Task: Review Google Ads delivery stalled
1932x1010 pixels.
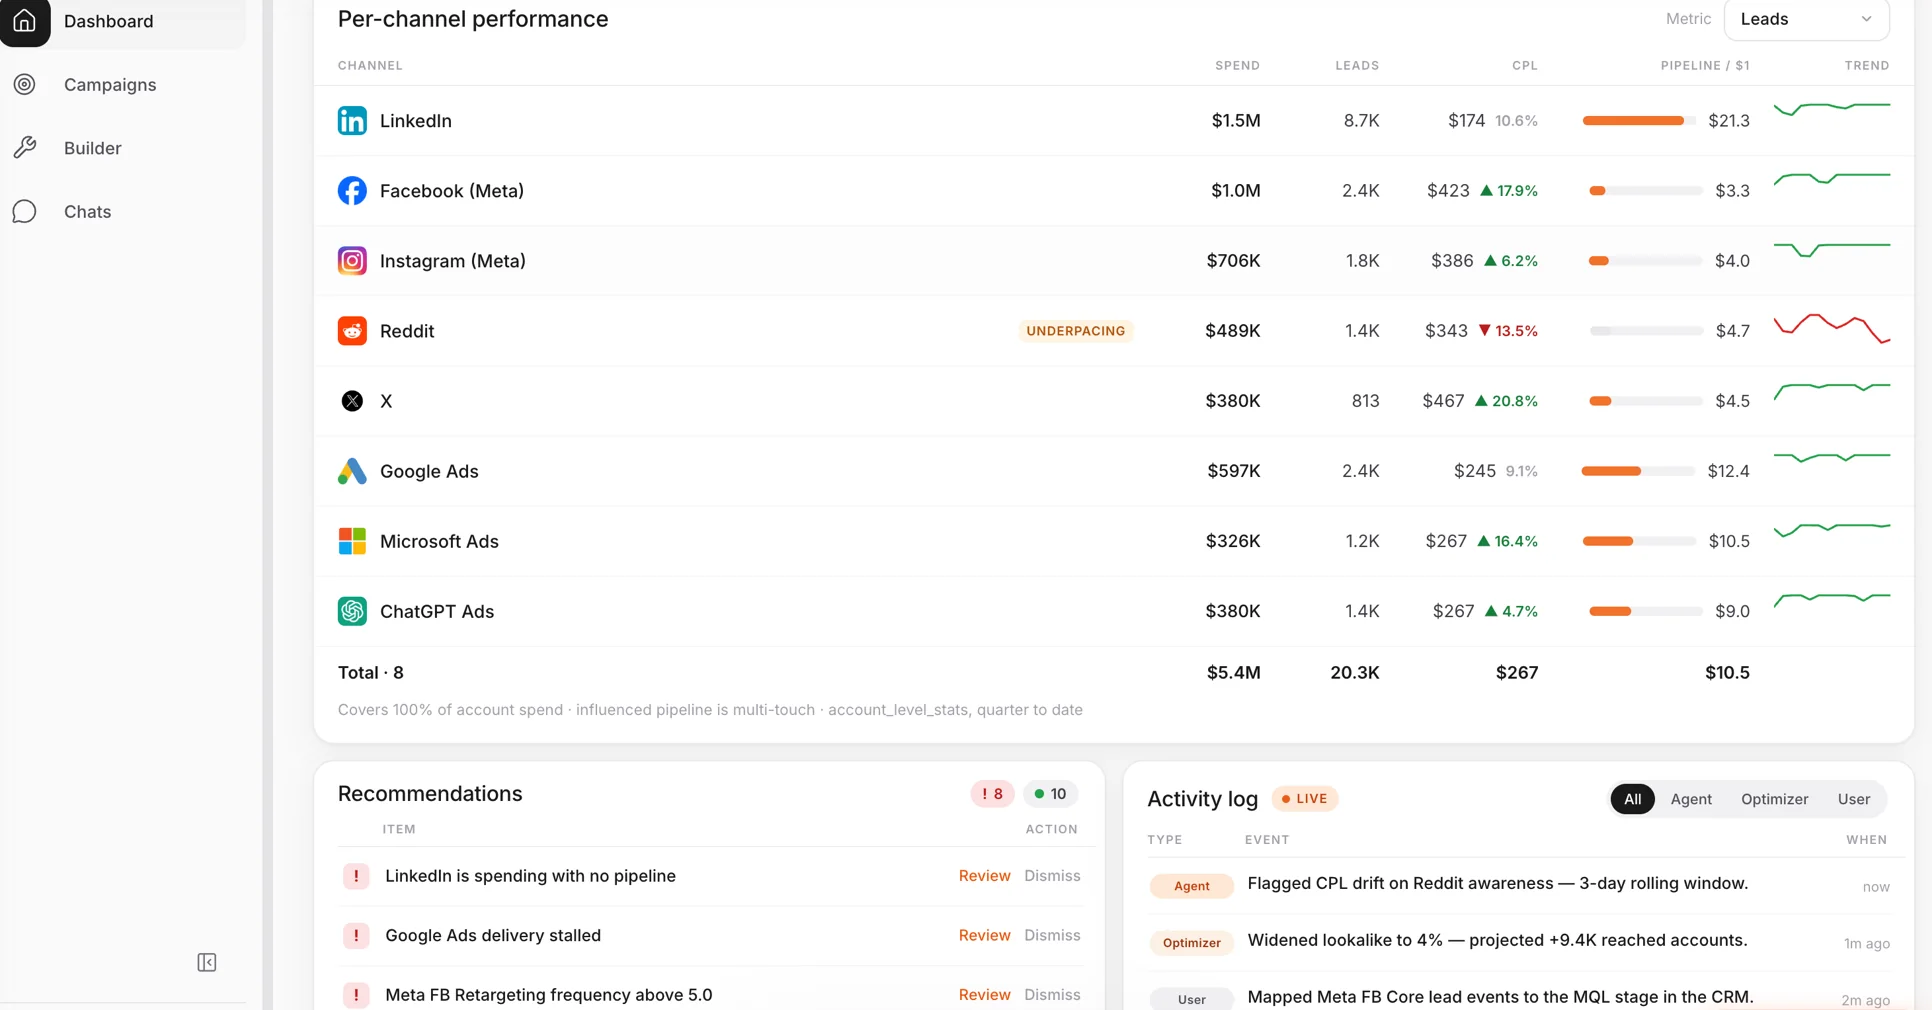Action: (x=984, y=936)
